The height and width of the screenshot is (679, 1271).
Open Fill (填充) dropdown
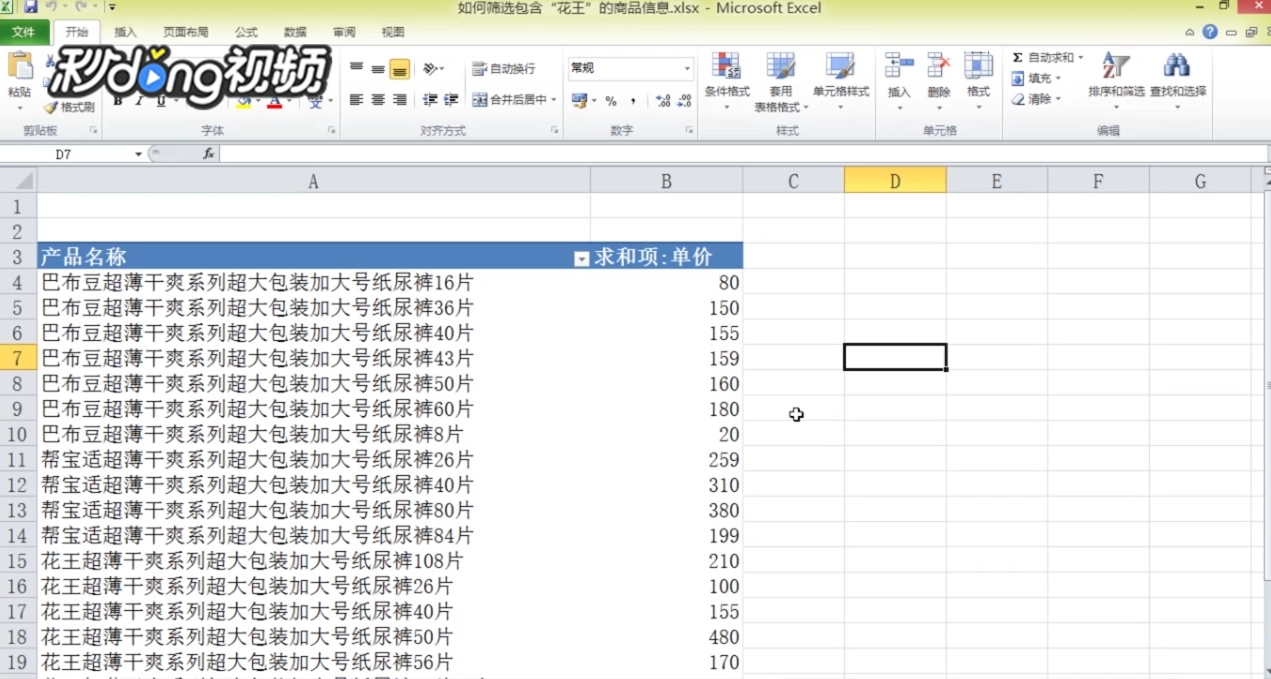(x=1037, y=79)
